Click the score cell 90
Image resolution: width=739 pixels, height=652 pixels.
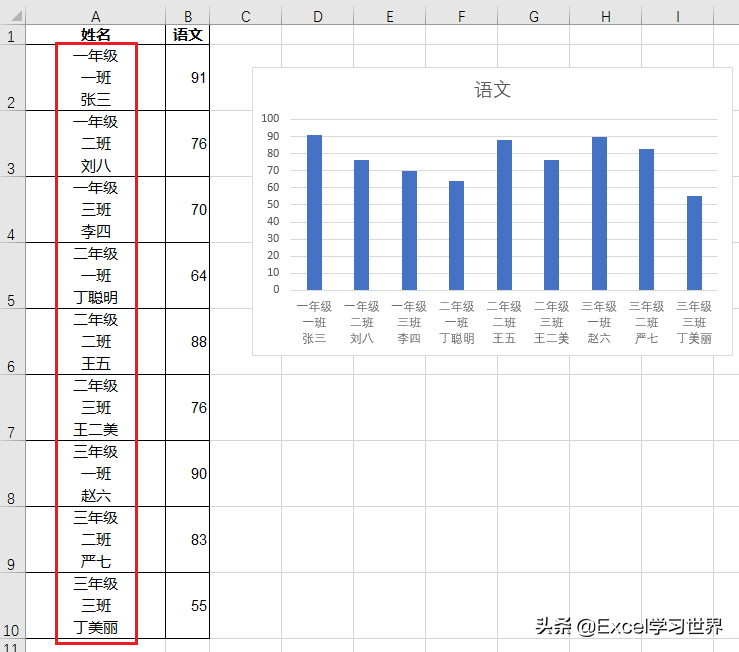pyautogui.click(x=188, y=474)
